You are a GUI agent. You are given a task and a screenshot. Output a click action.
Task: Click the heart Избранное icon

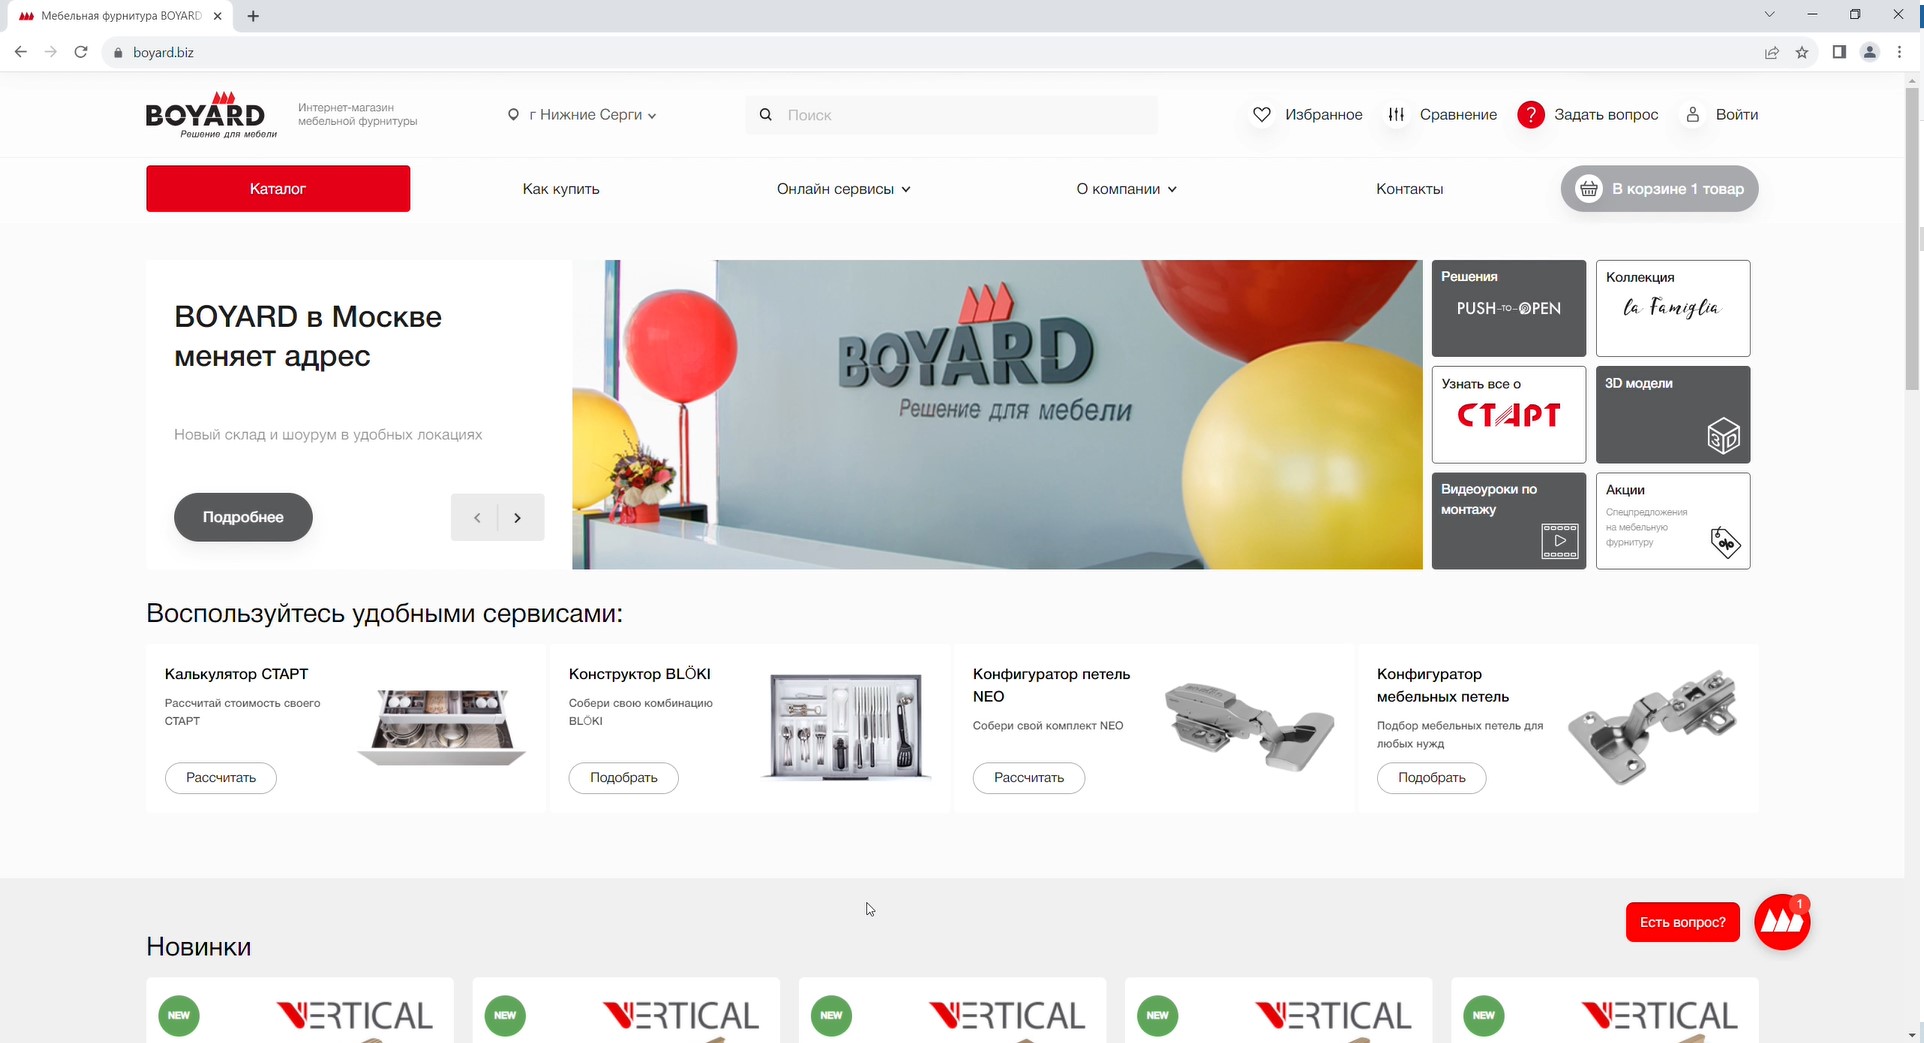click(x=1262, y=115)
